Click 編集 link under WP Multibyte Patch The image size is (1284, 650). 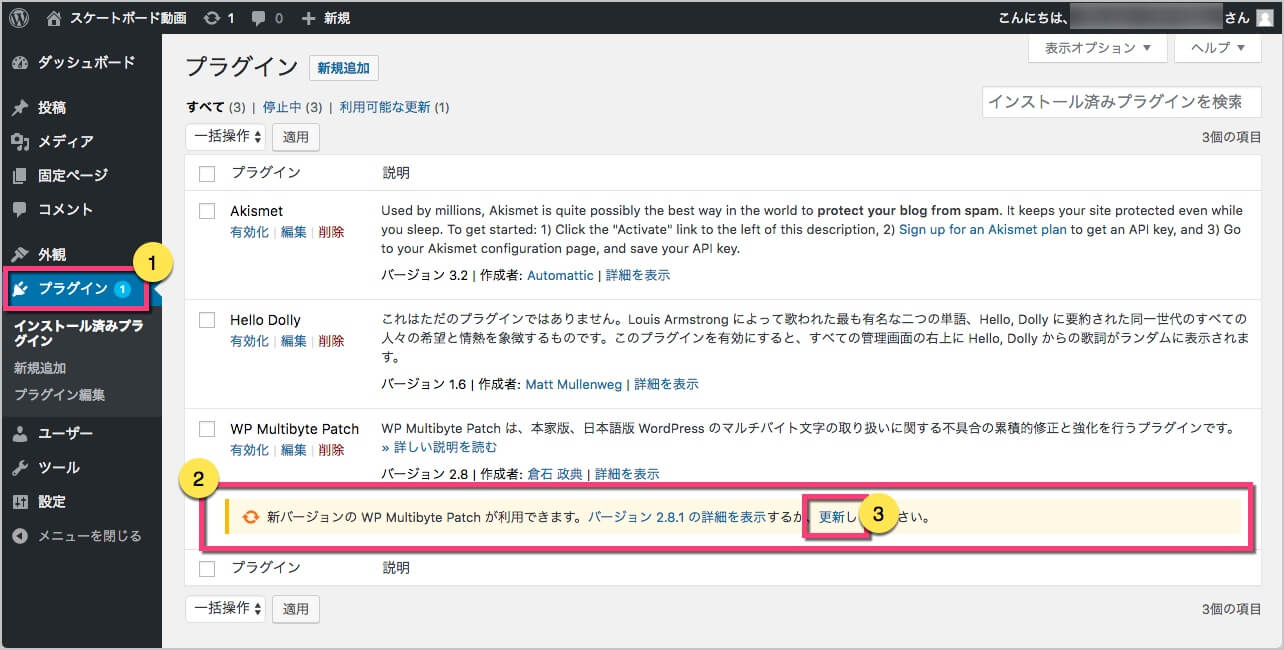point(294,450)
